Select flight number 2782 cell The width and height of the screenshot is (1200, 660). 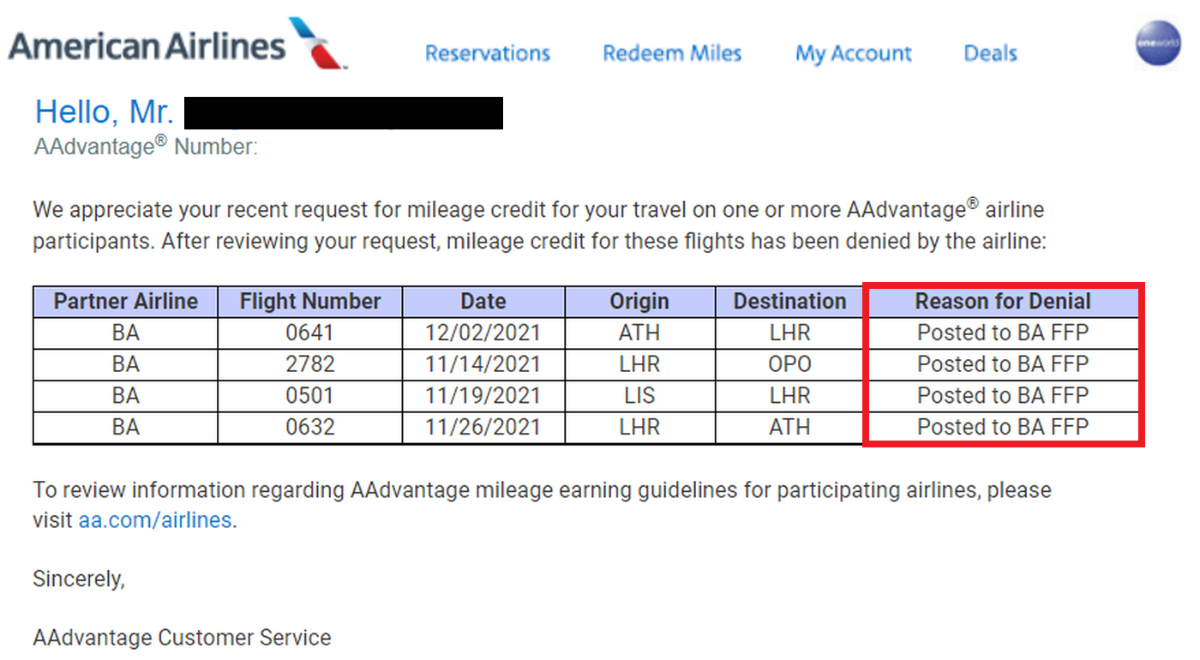coord(310,364)
